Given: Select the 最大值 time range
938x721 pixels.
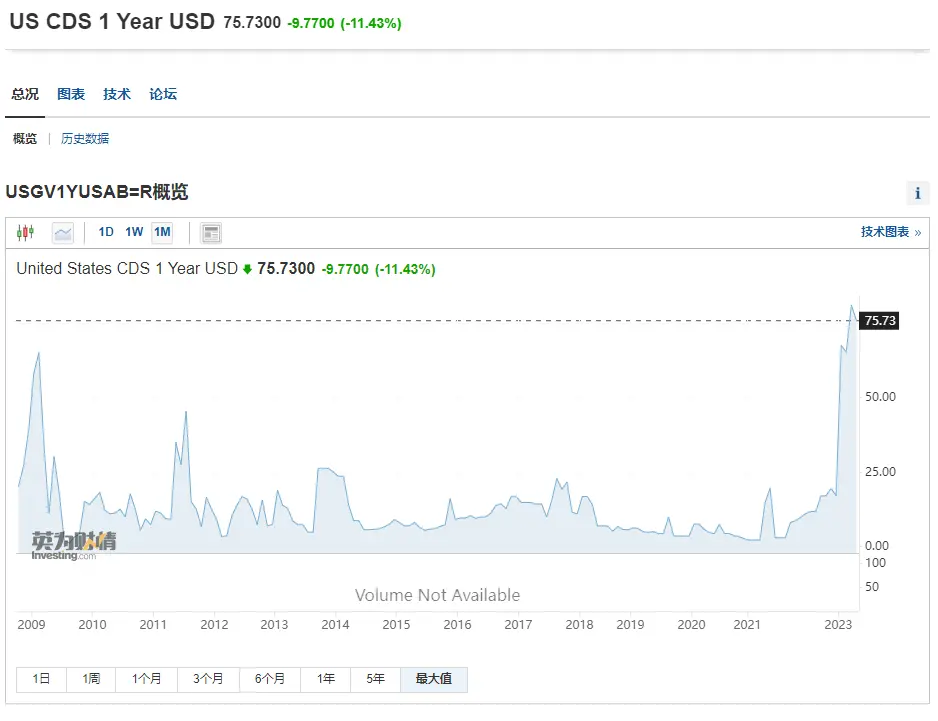Looking at the screenshot, I should click(434, 679).
